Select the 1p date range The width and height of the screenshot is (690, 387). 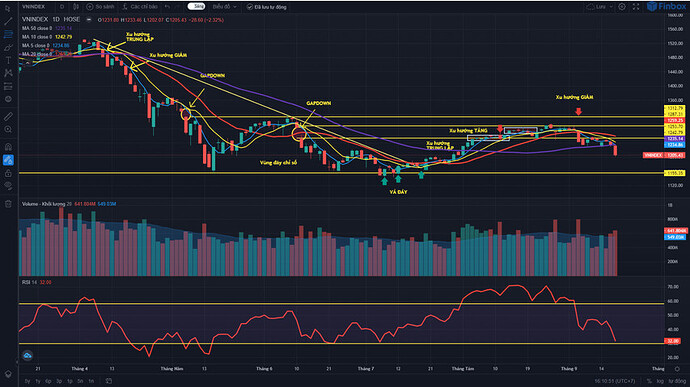click(70, 381)
